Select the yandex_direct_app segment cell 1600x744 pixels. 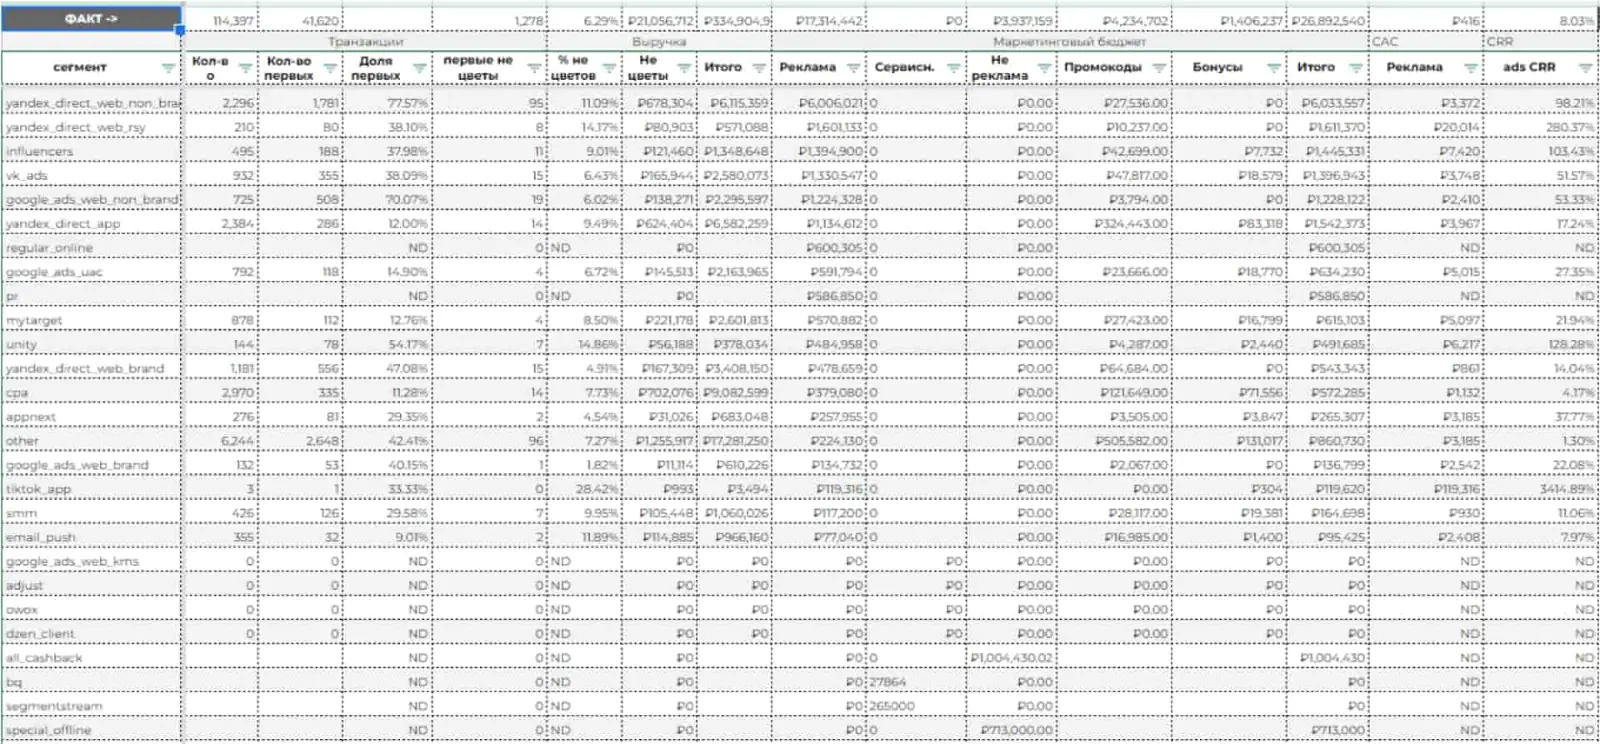coord(92,223)
